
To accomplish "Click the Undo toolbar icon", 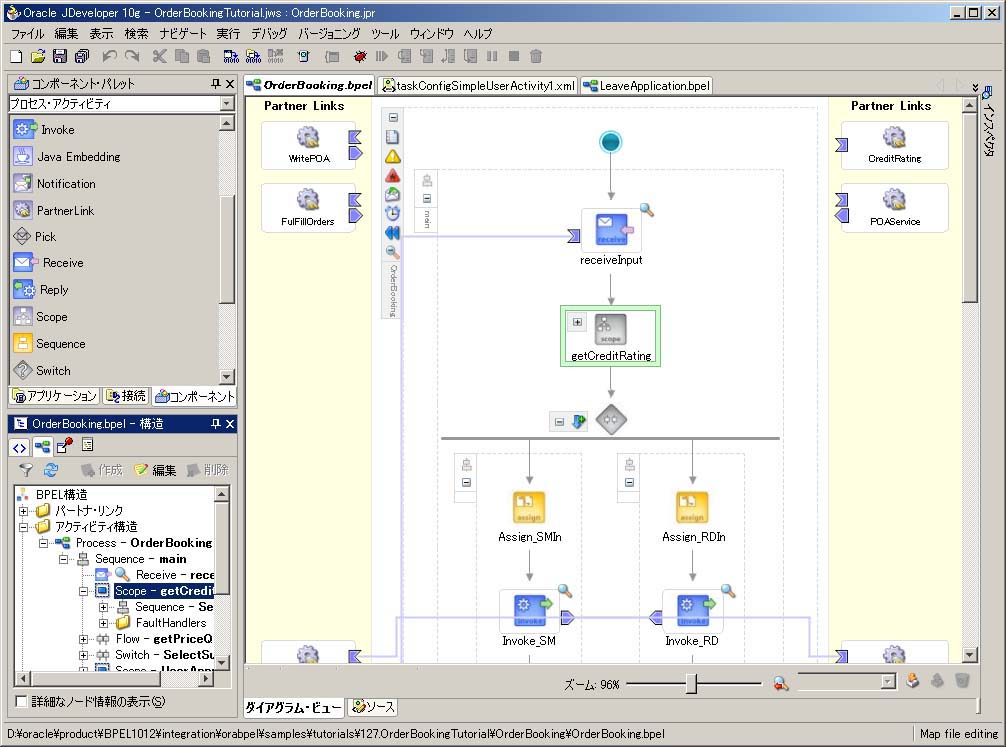I will tap(109, 56).
